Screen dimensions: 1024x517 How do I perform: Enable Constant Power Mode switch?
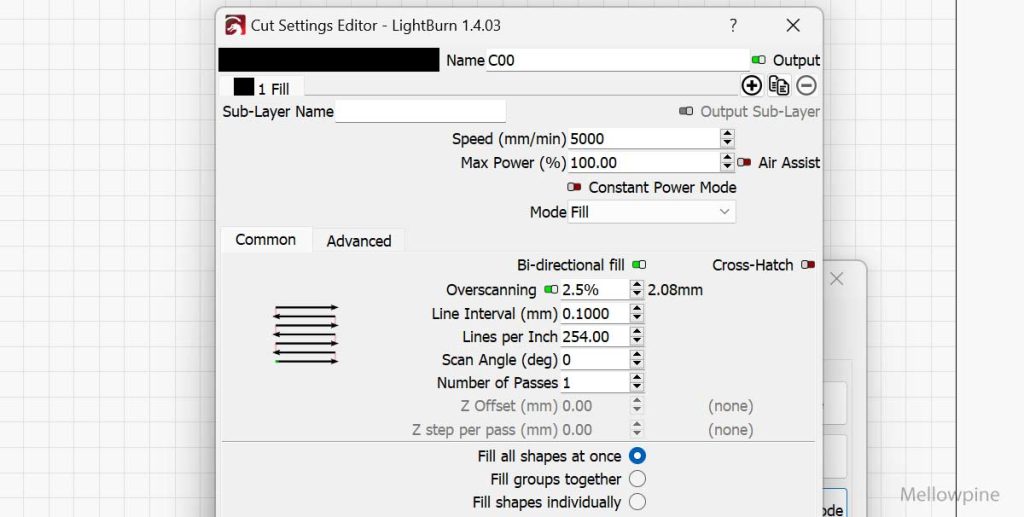point(574,187)
